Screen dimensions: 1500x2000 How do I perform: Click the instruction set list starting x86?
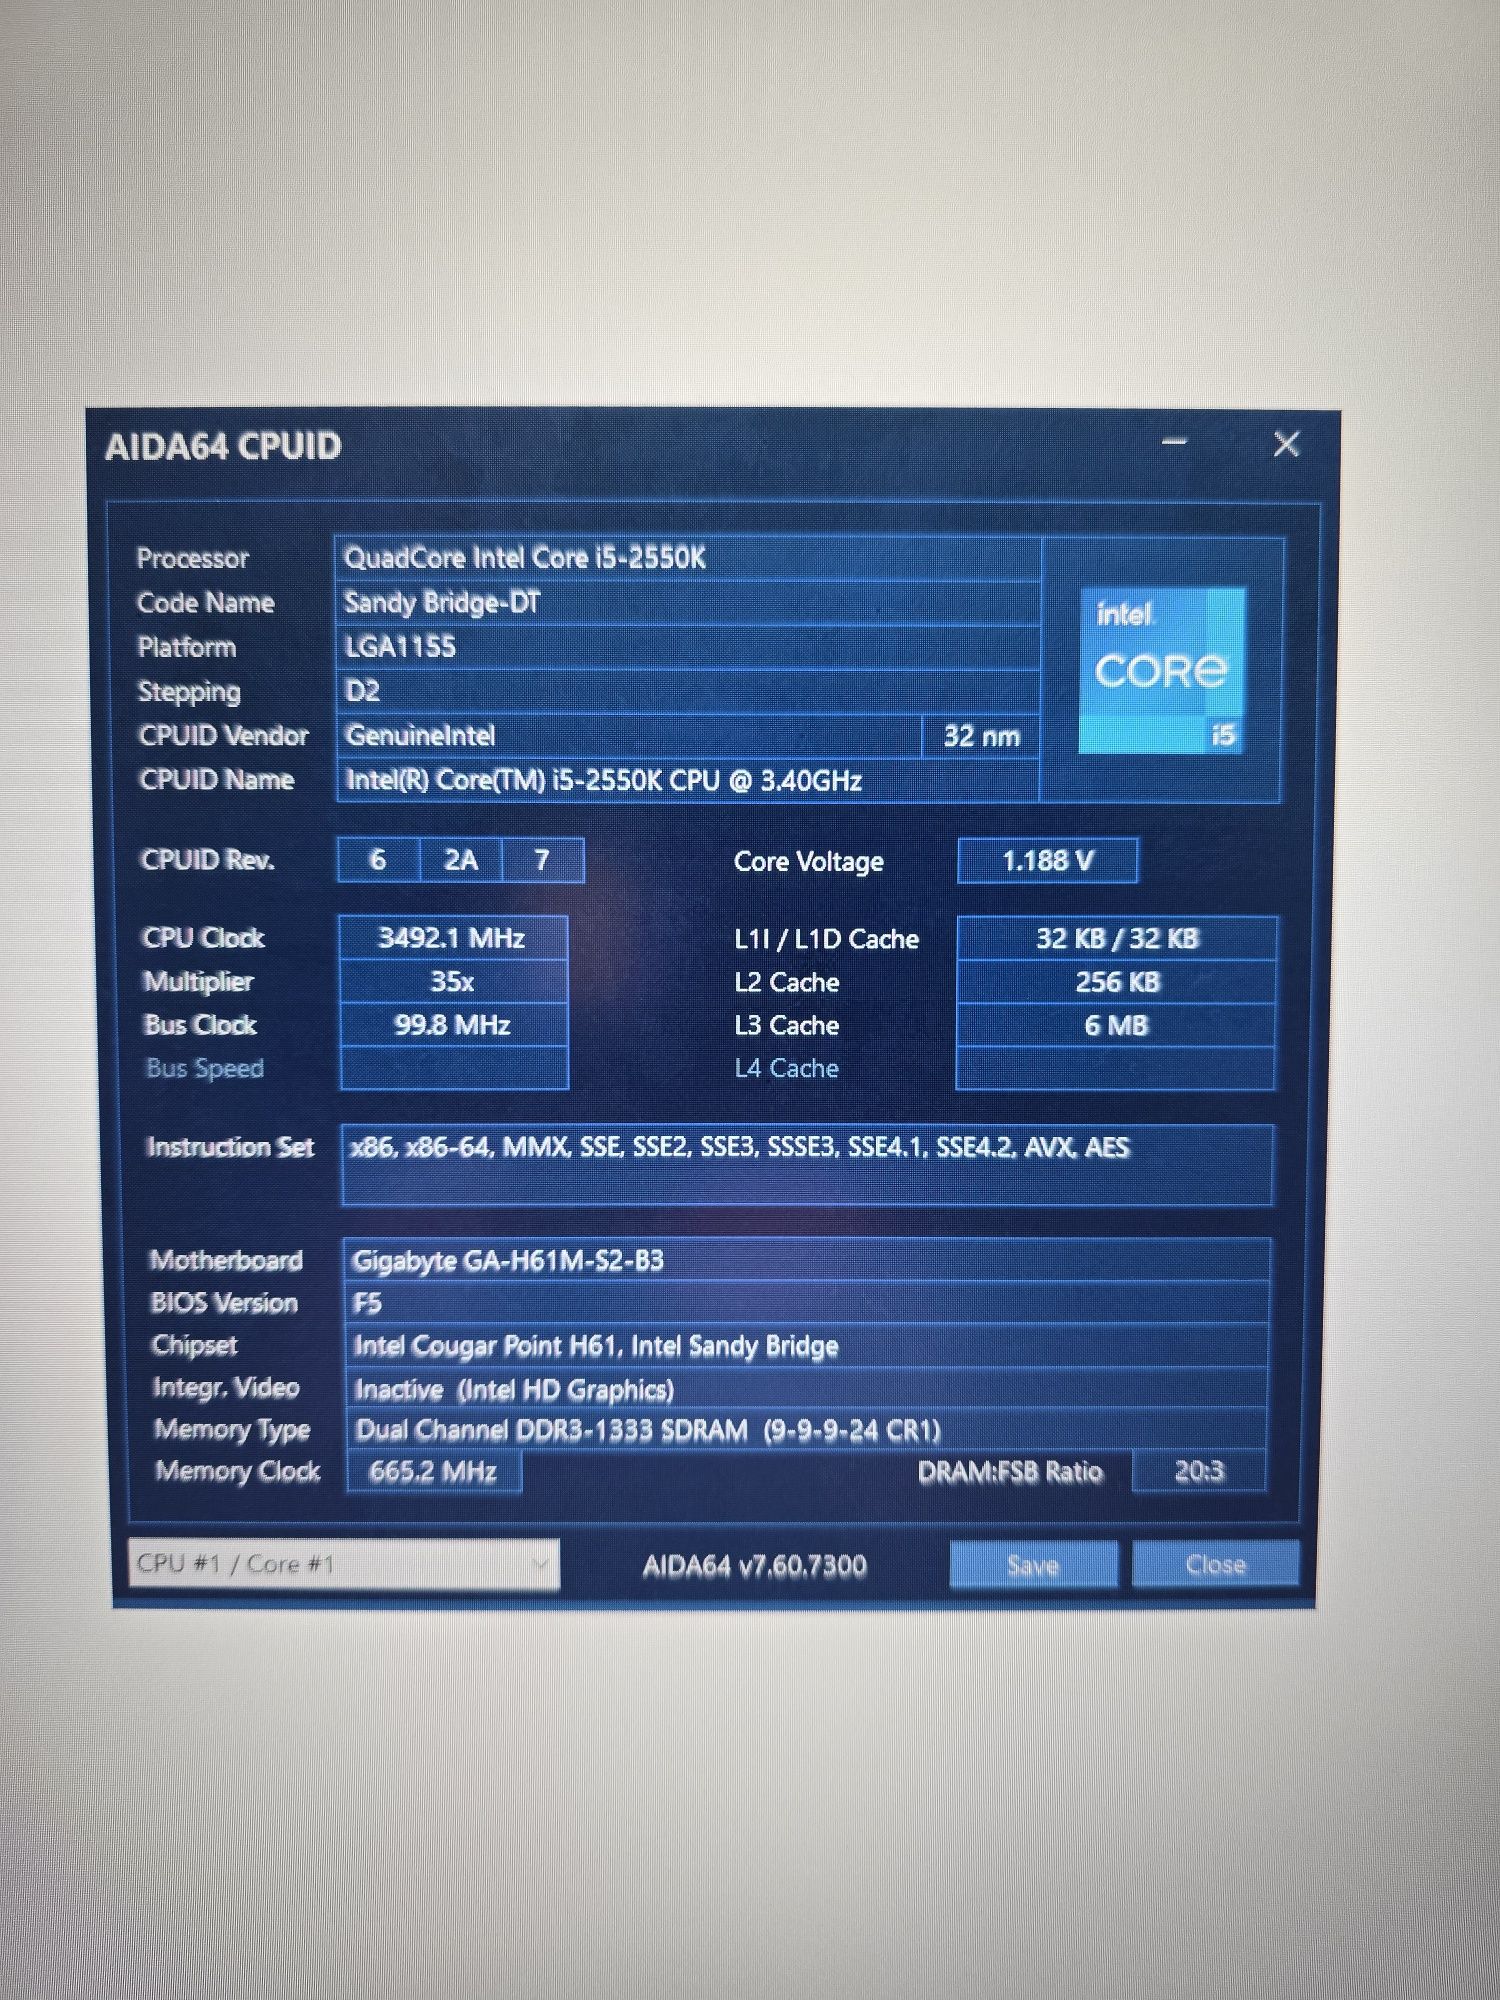click(806, 1165)
